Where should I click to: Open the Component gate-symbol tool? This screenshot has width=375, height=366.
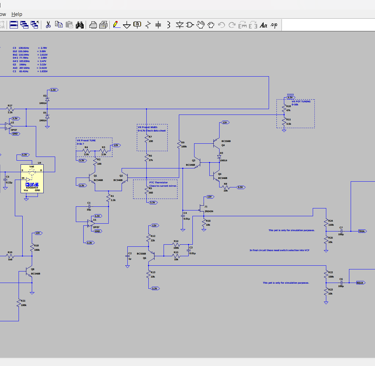tap(190, 25)
